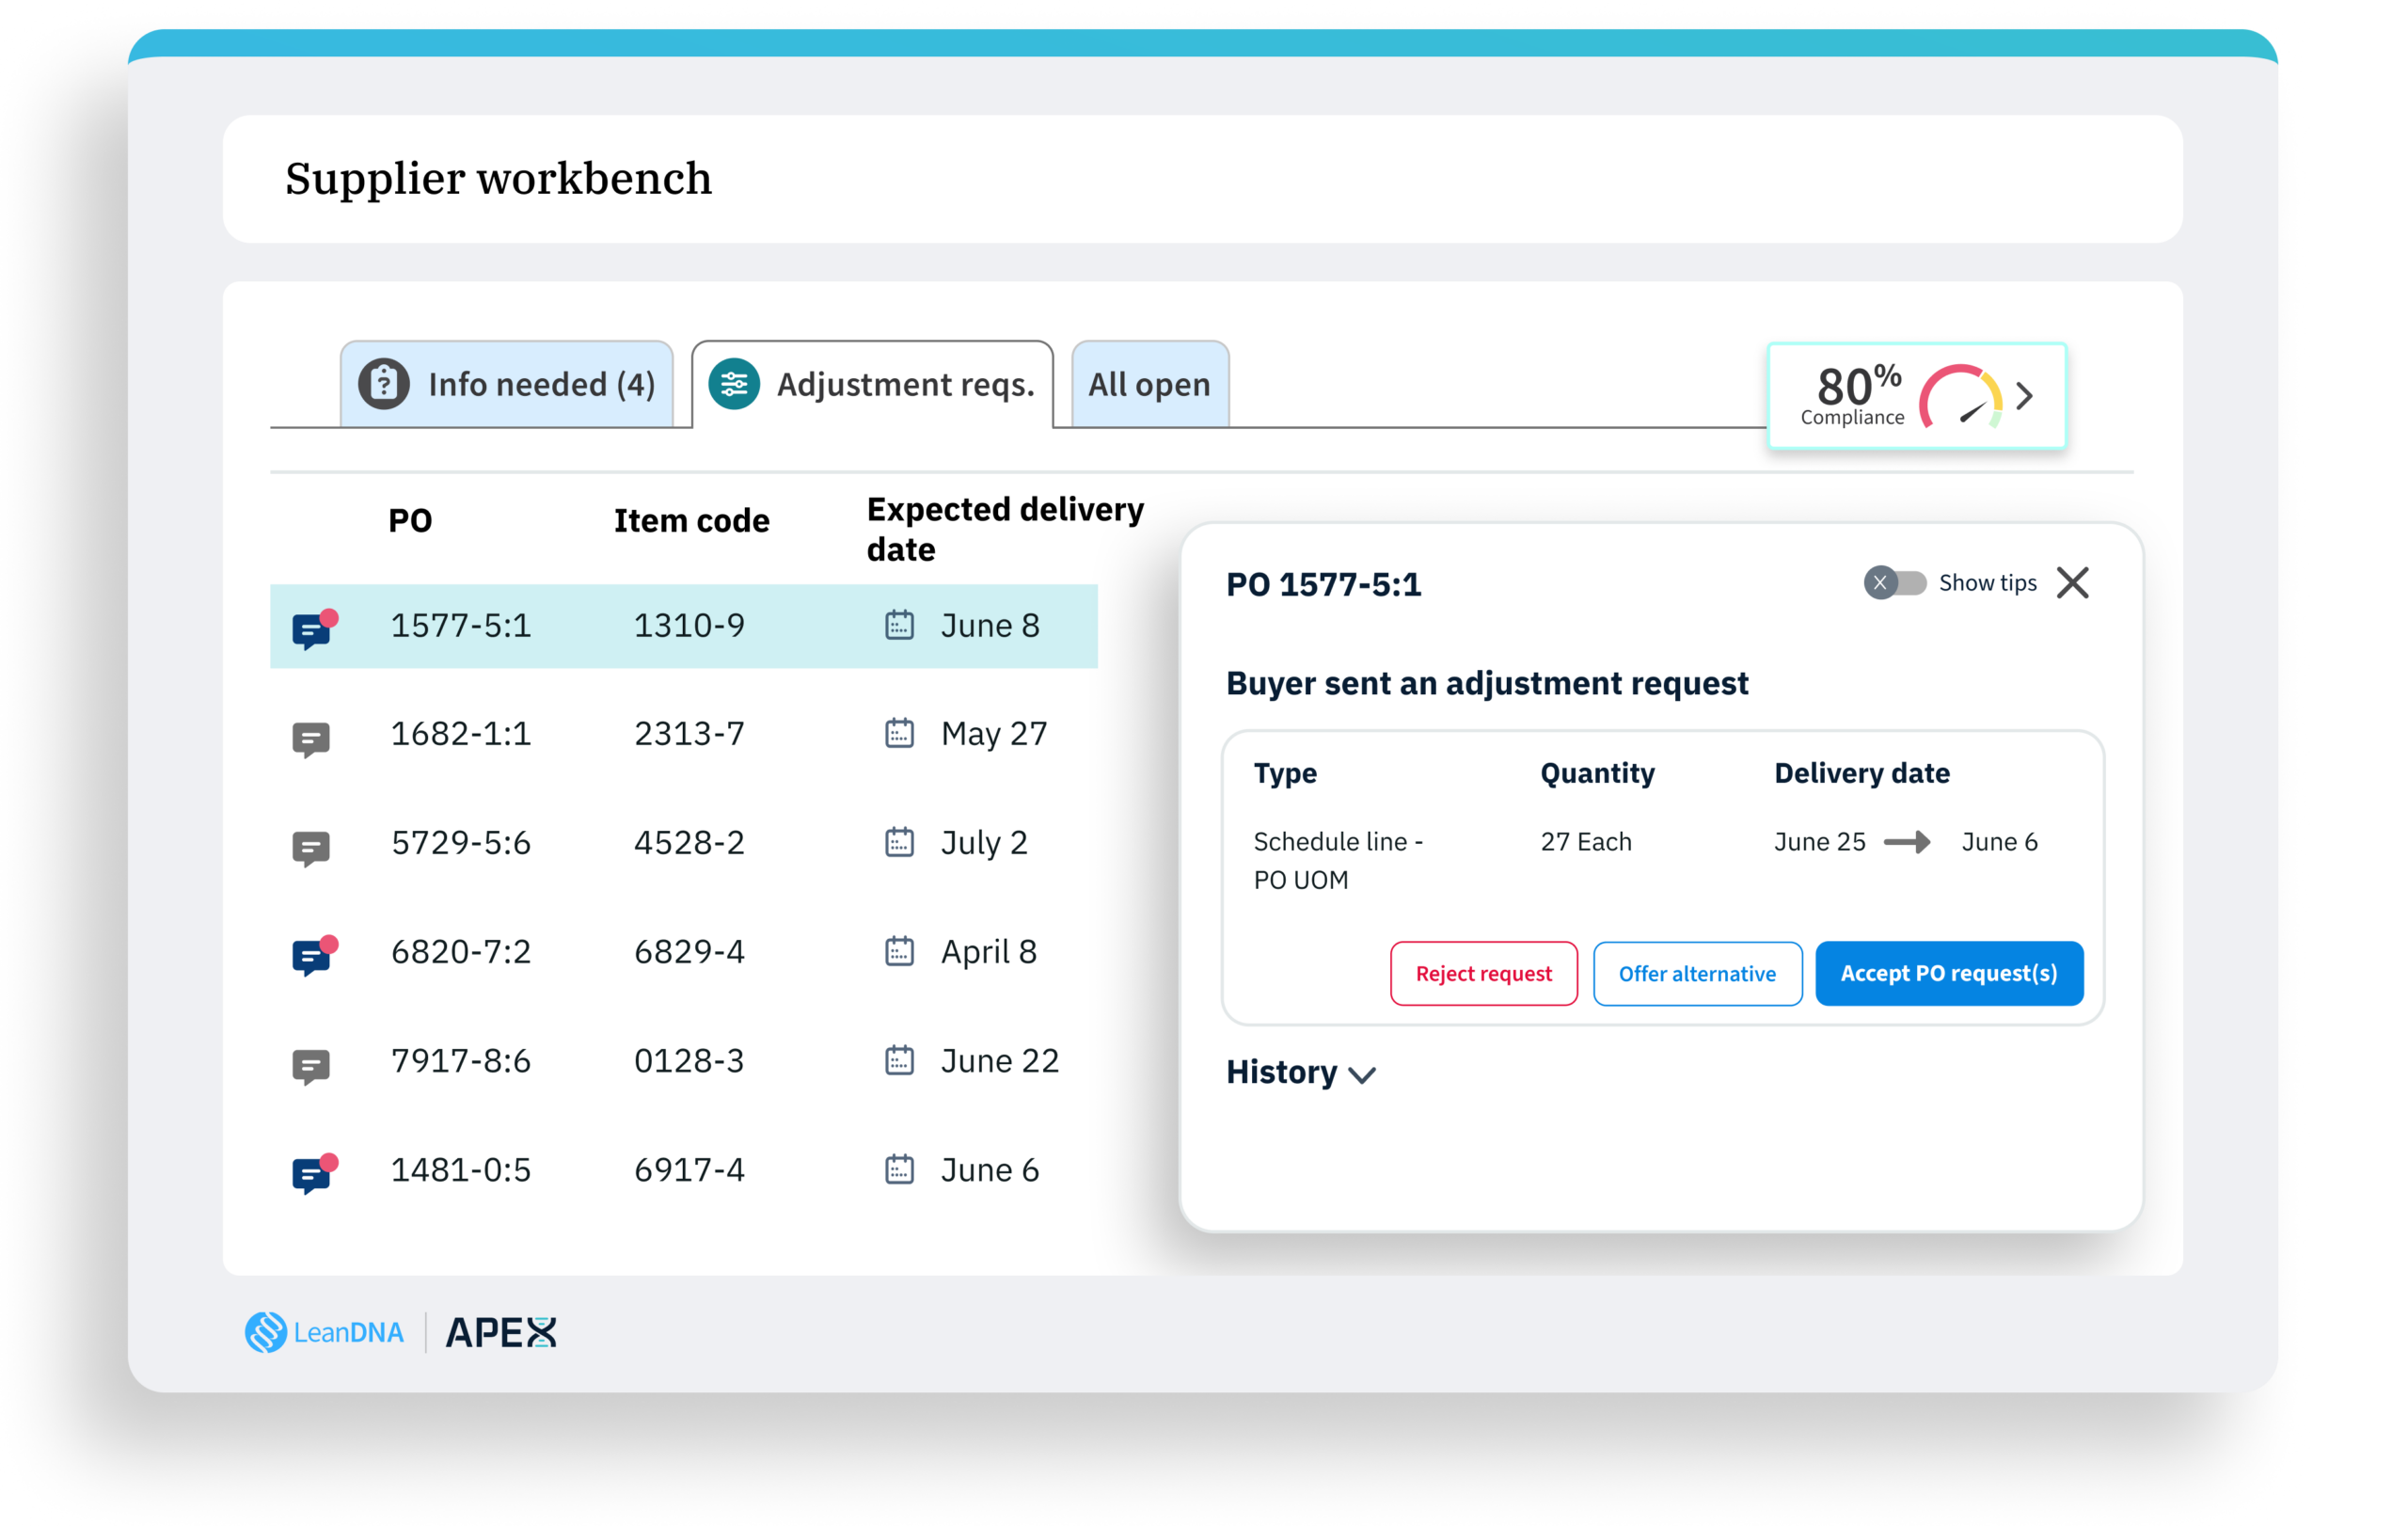
Task: Select PO 7917-8:6 row
Action: [x=684, y=1061]
